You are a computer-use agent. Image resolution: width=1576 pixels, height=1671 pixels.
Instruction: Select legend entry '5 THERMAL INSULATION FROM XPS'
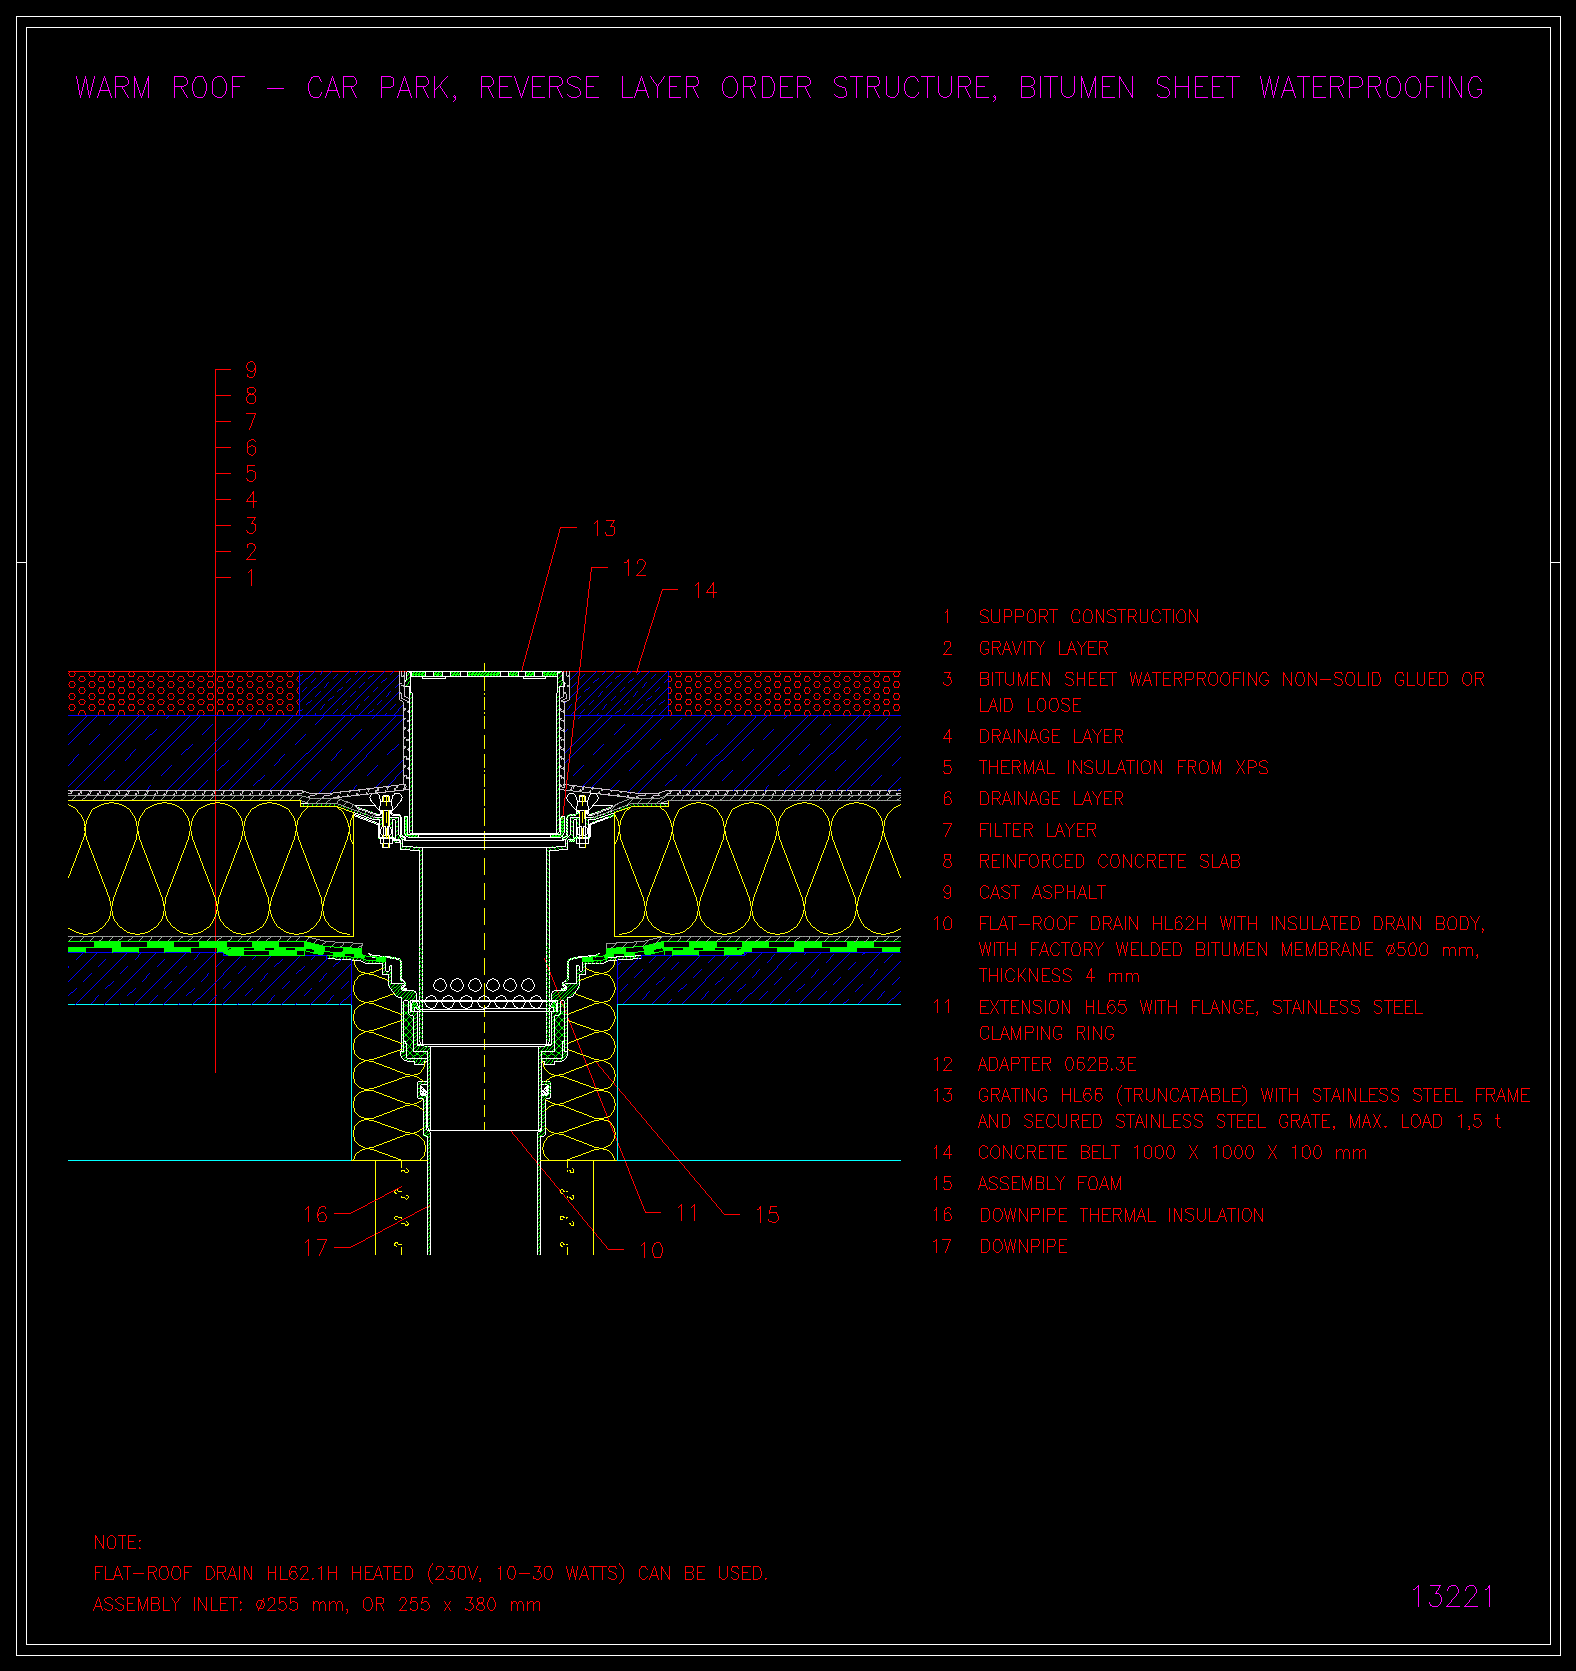coord(1105,767)
